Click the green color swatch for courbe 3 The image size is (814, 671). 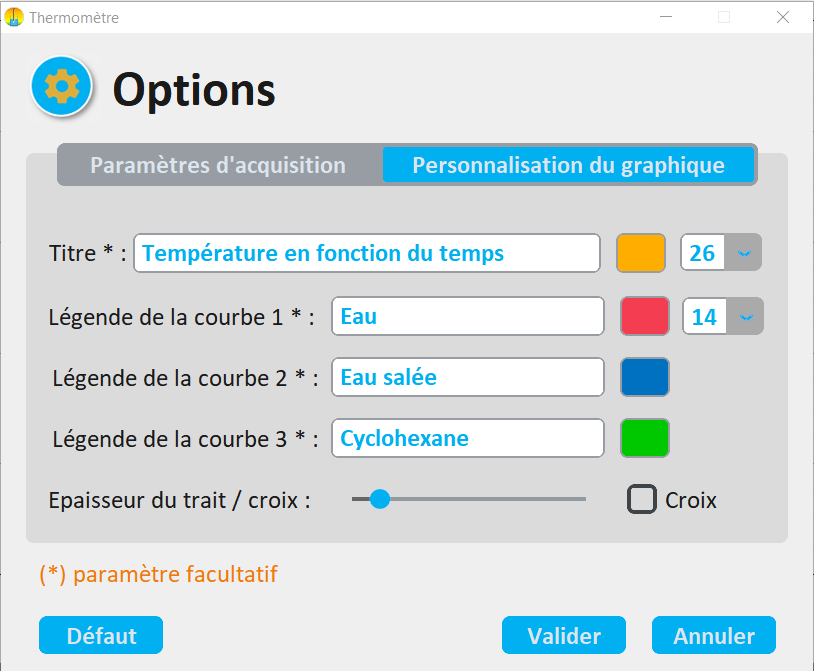coord(645,438)
